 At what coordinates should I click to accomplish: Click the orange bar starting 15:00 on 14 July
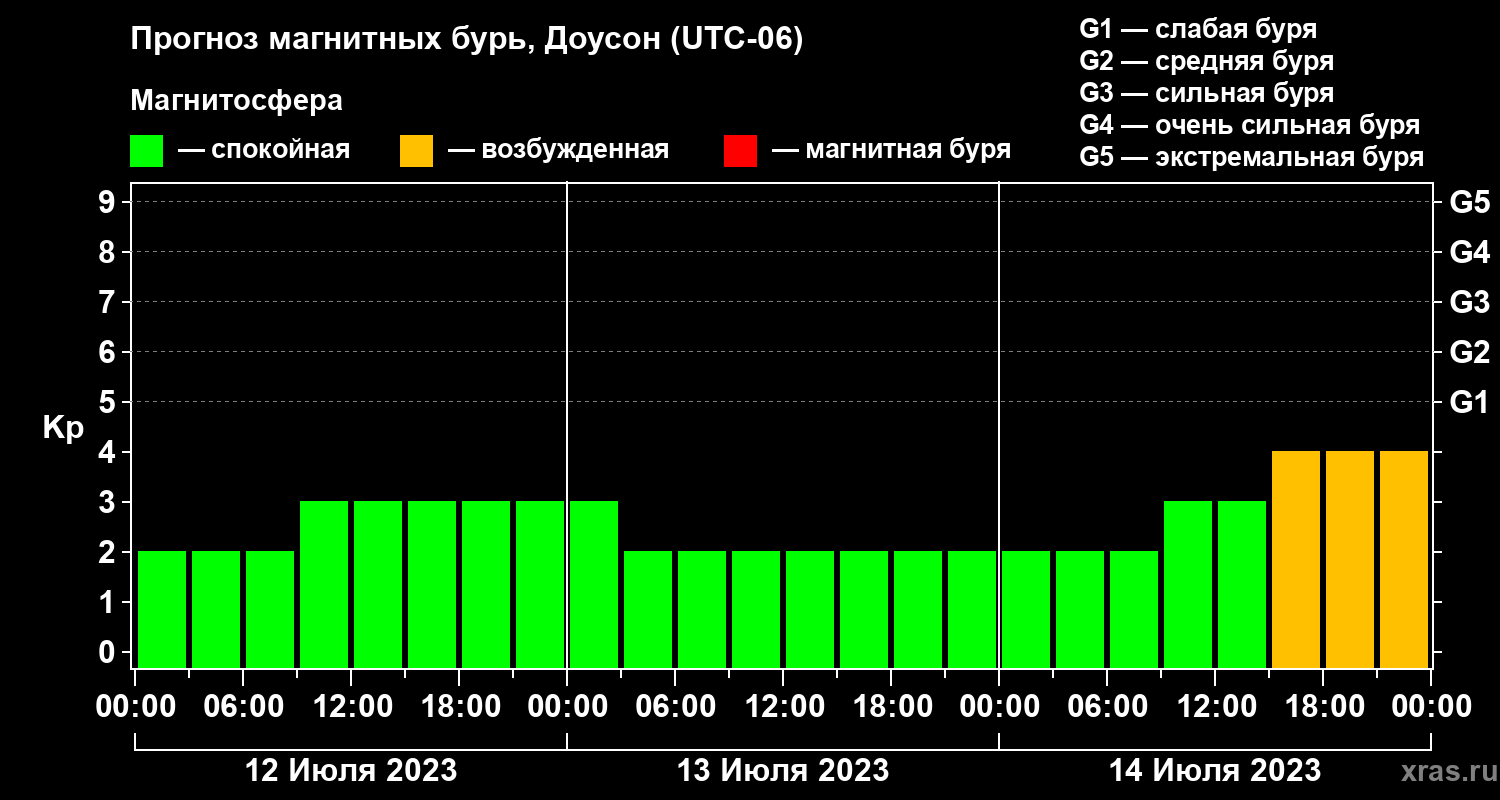coord(1296,559)
